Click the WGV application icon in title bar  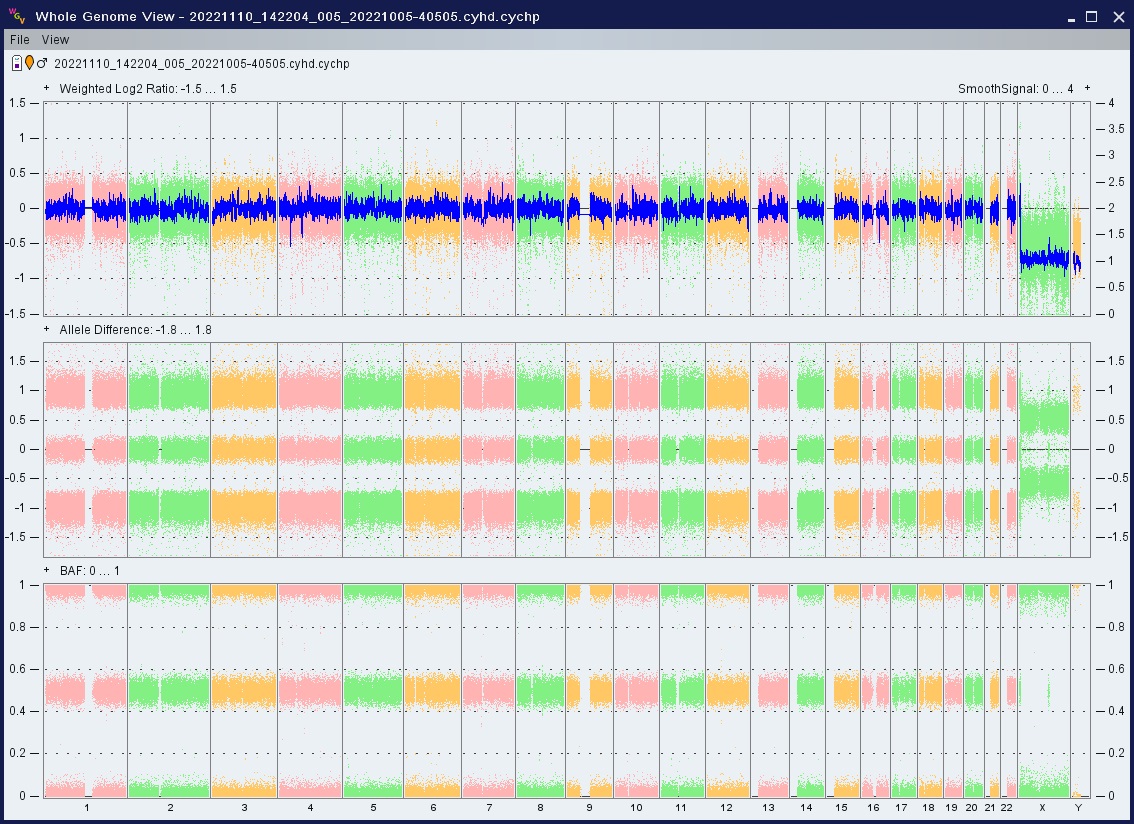click(15, 16)
